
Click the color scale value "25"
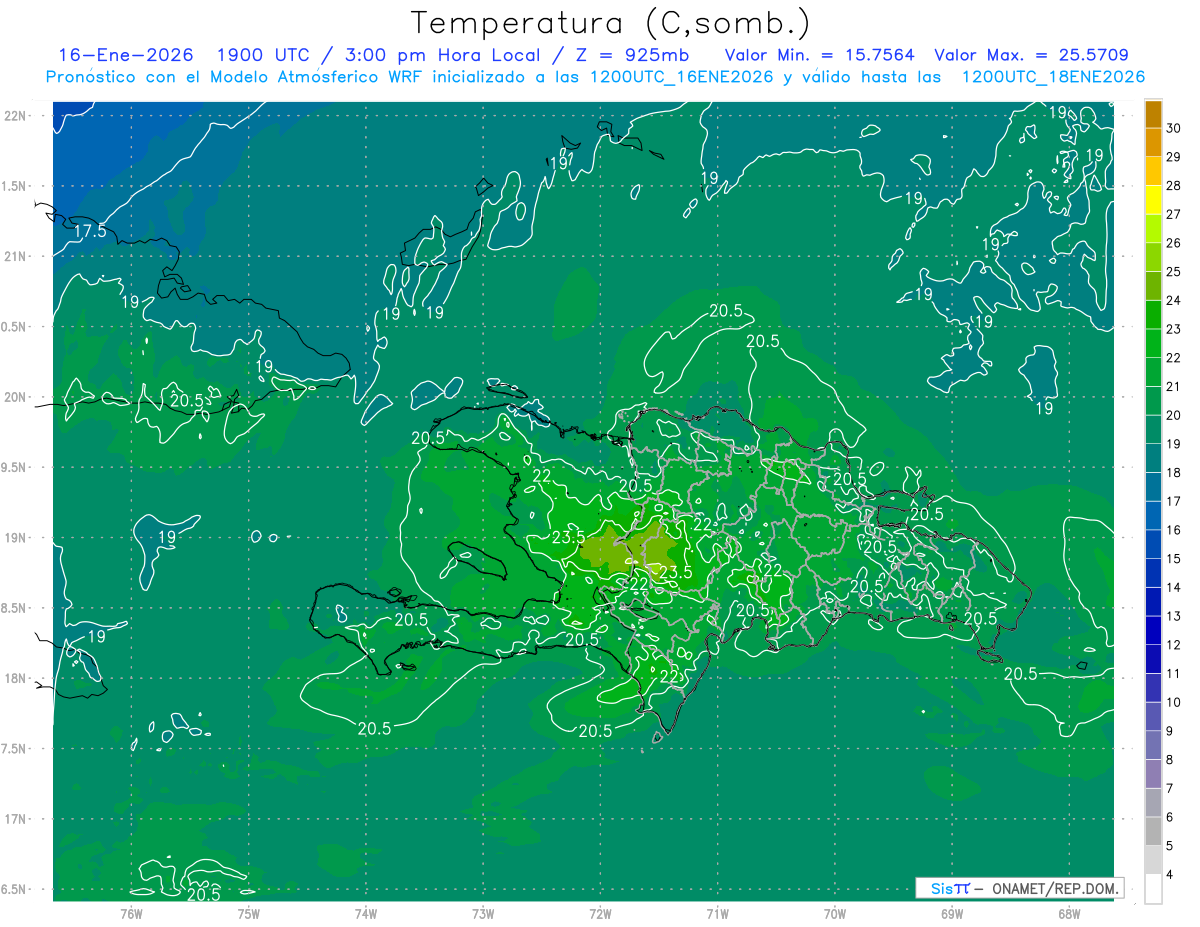coord(1173,272)
